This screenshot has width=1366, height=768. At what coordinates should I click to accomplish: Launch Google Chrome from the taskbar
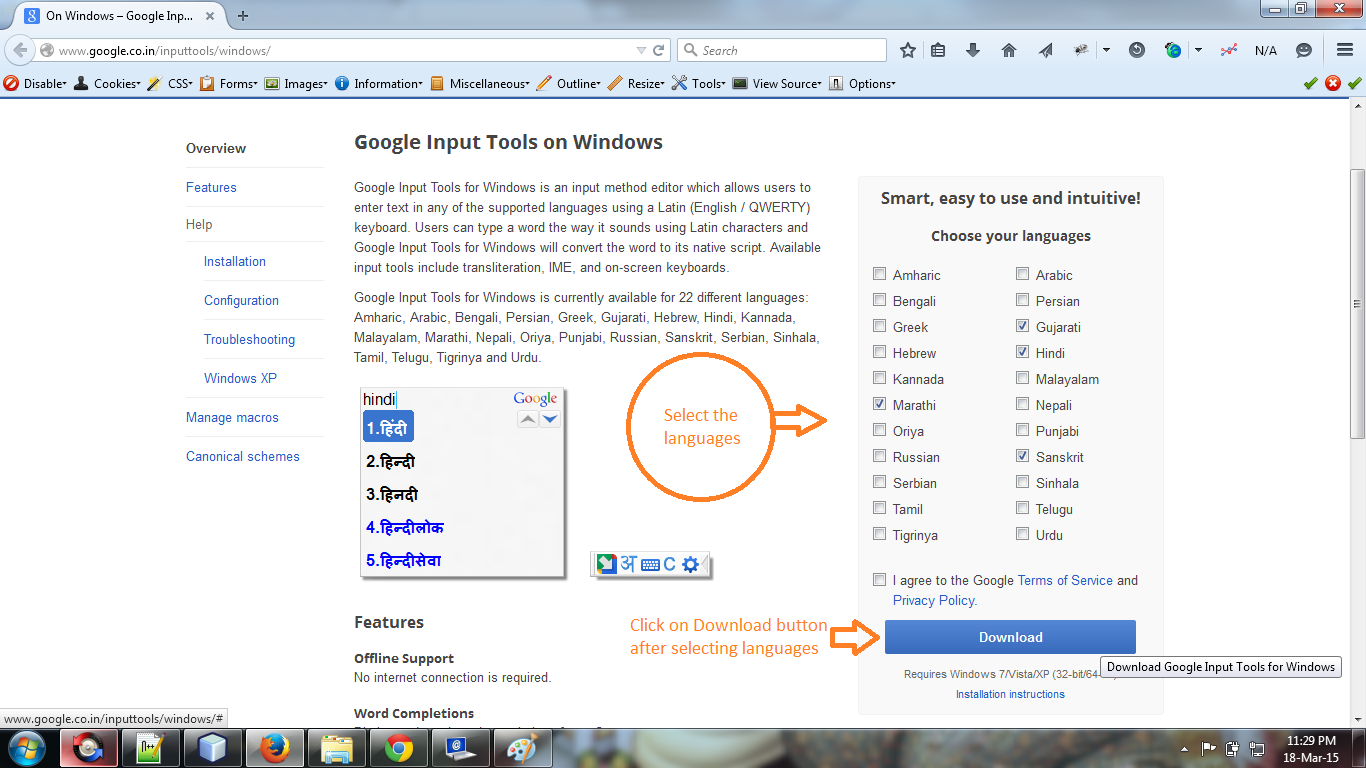399,748
